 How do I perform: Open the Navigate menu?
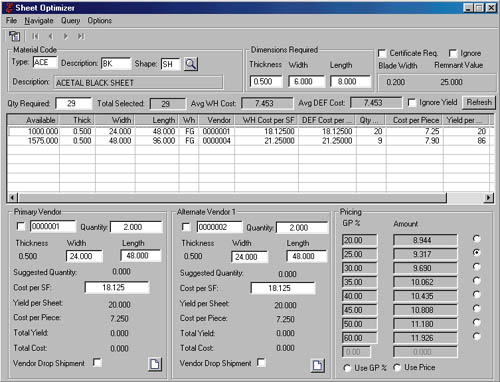pyautogui.click(x=39, y=21)
